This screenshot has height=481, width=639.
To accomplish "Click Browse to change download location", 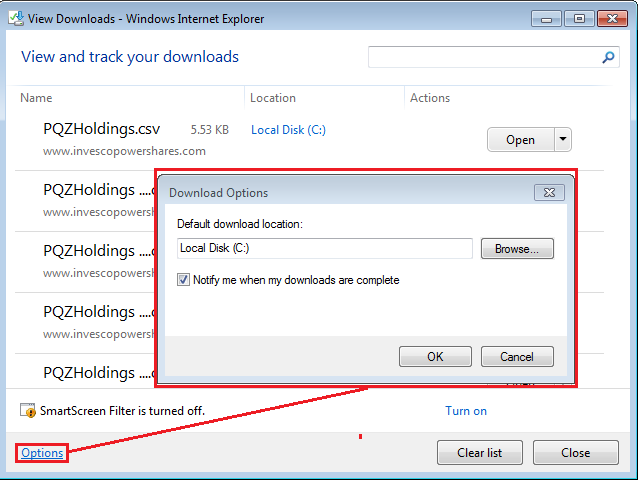I will click(x=517, y=249).
